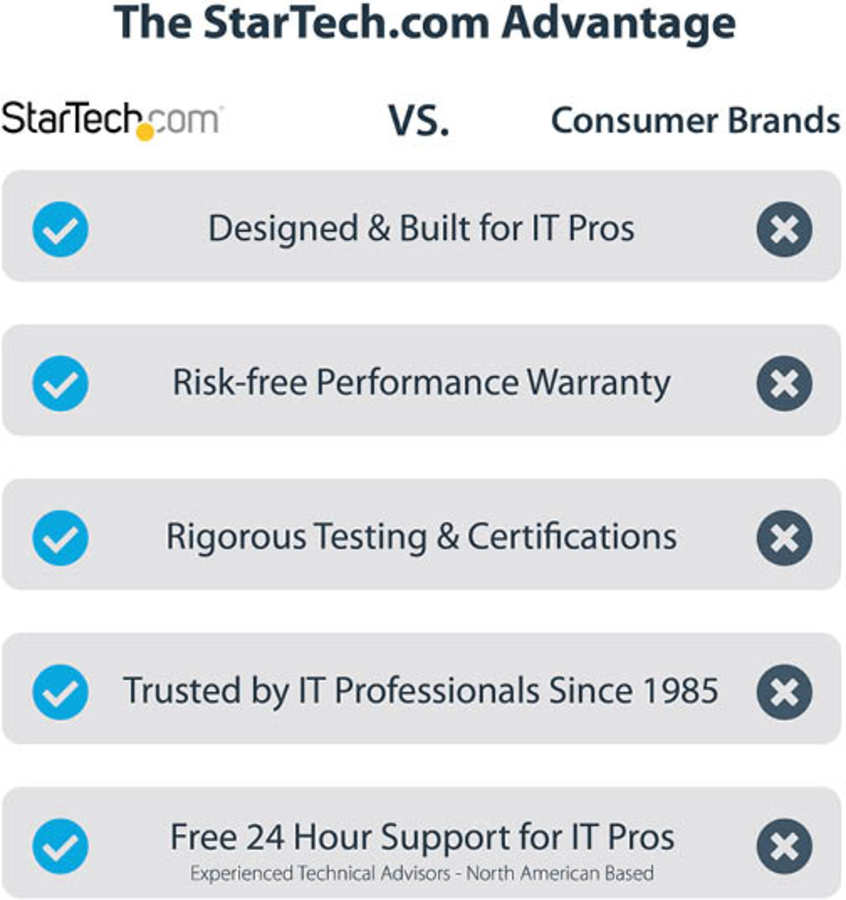
Task: Click 'Rigorous Testing & Certifications' label
Action: (421, 537)
